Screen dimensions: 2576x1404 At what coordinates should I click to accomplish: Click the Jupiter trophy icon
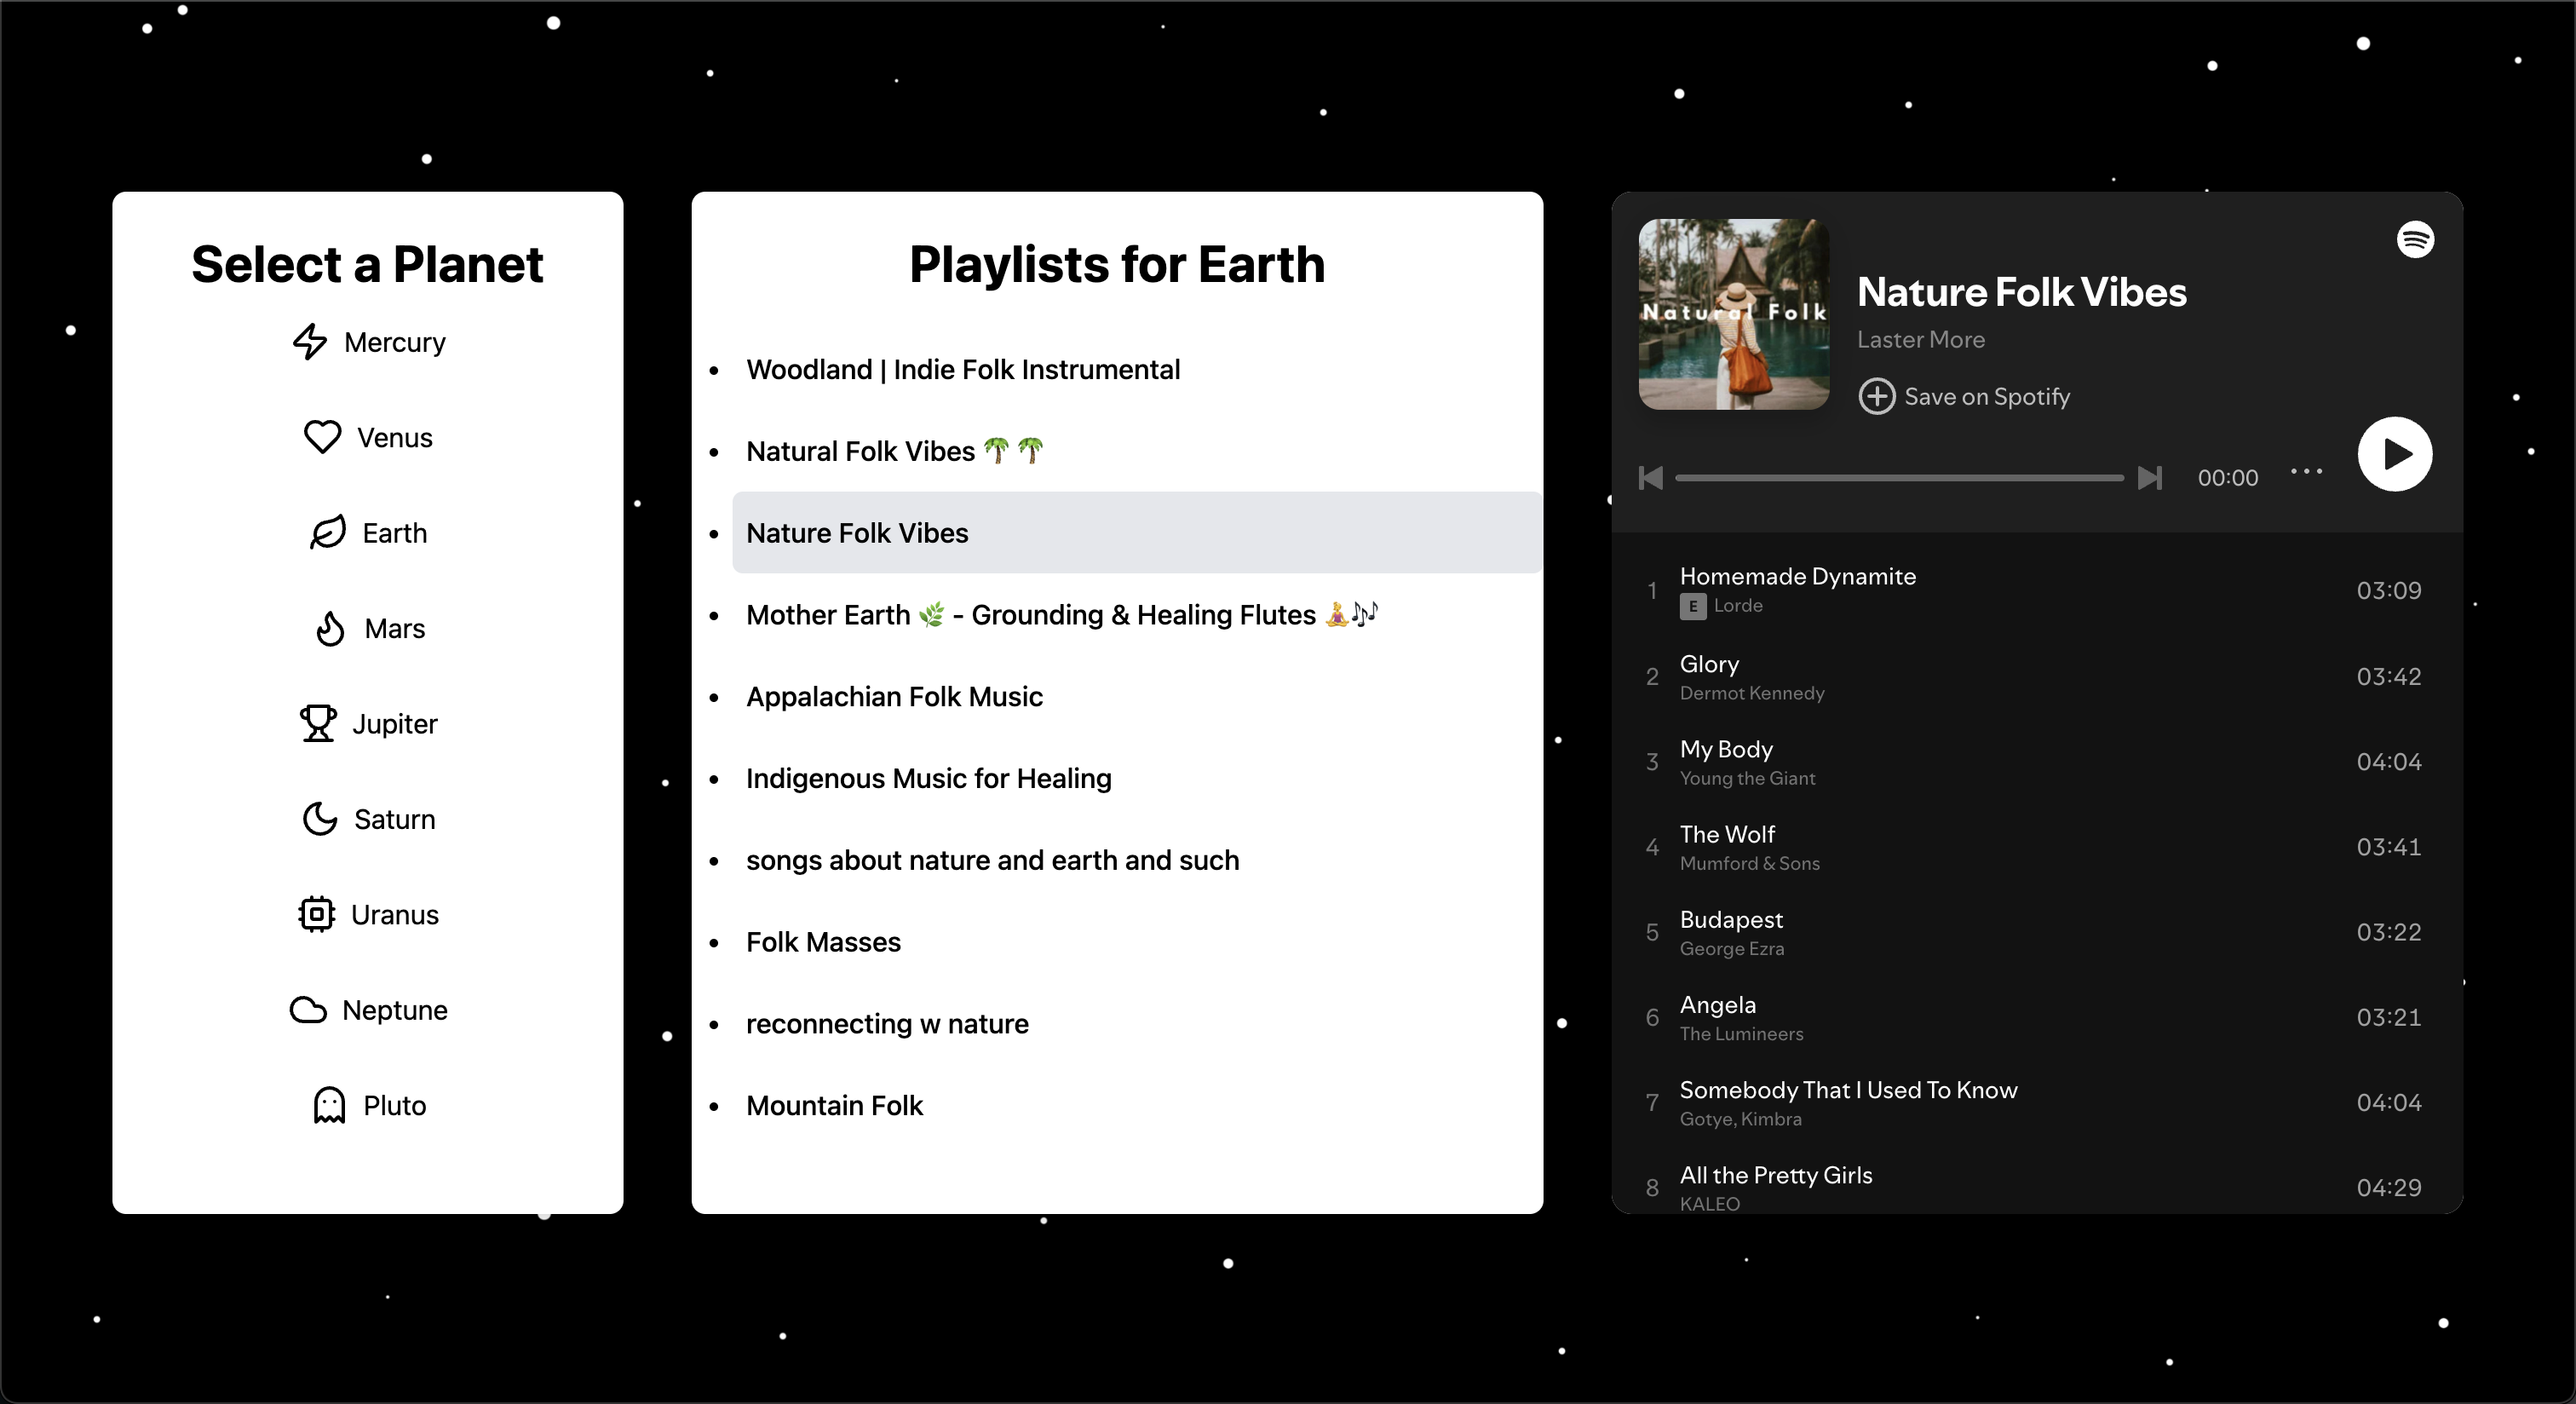point(318,723)
